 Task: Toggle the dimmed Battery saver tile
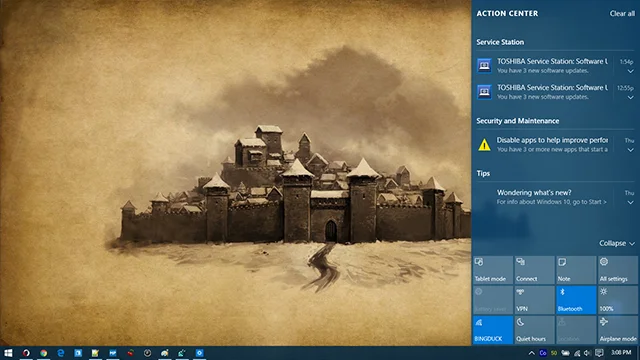(x=493, y=300)
